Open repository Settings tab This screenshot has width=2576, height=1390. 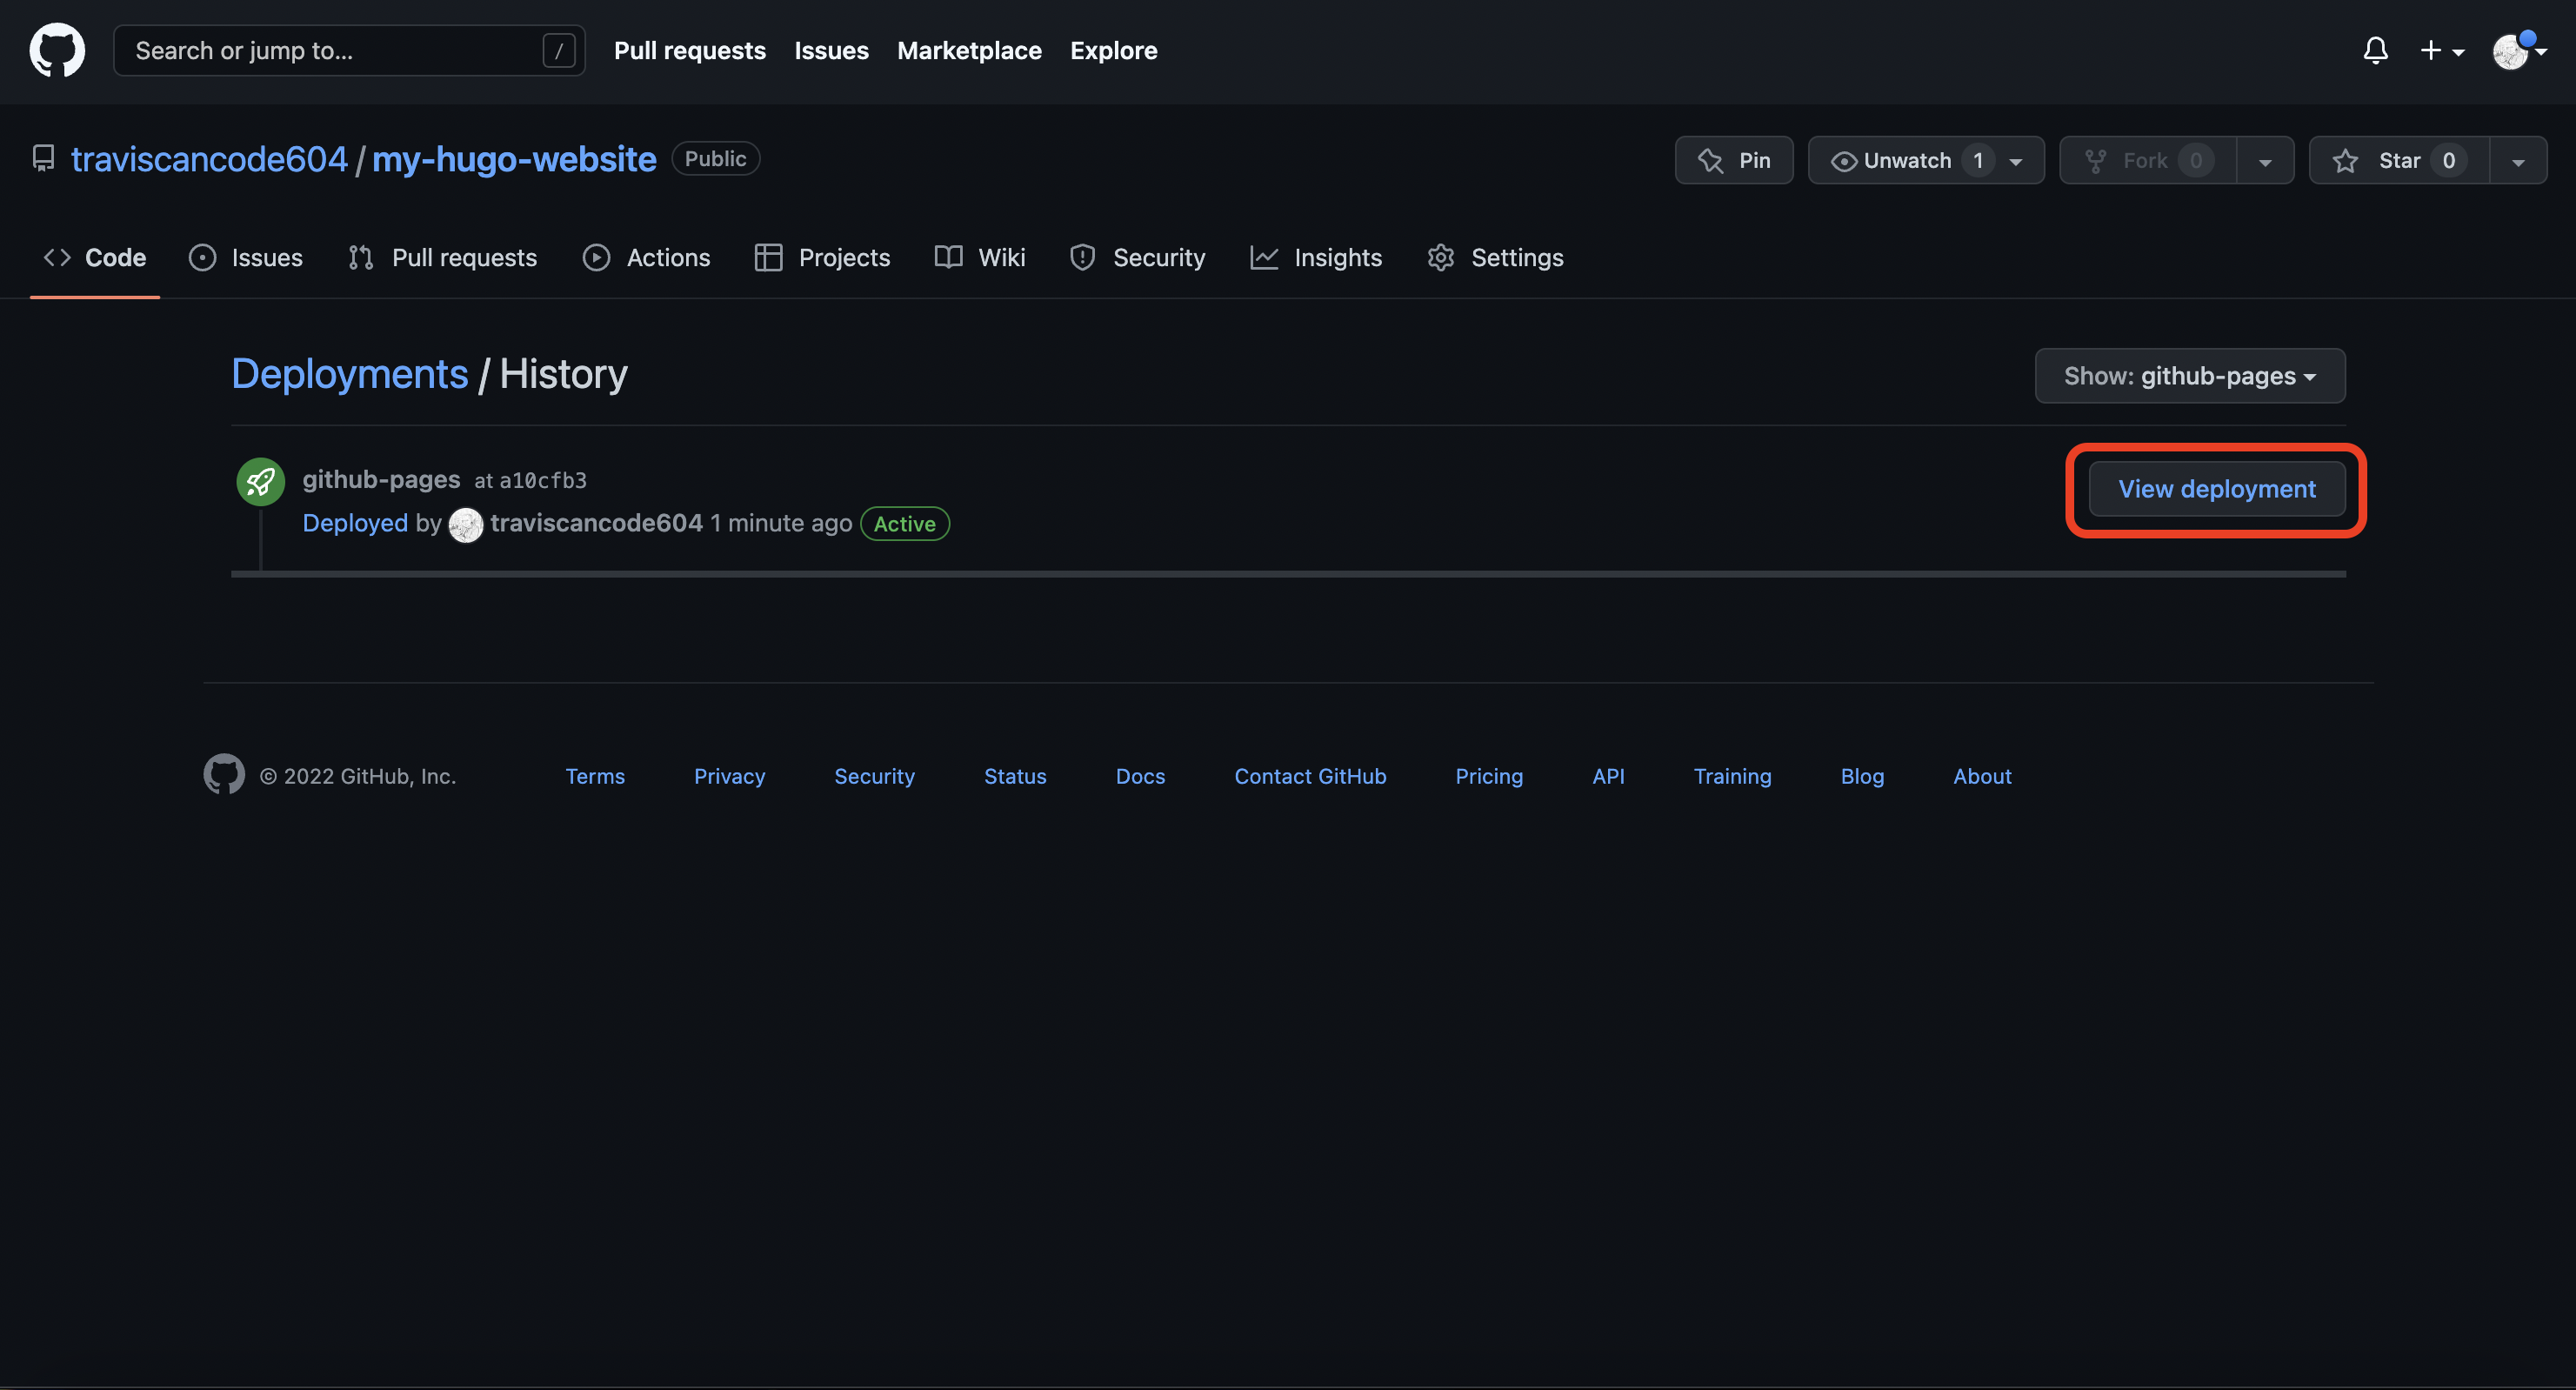click(1495, 257)
